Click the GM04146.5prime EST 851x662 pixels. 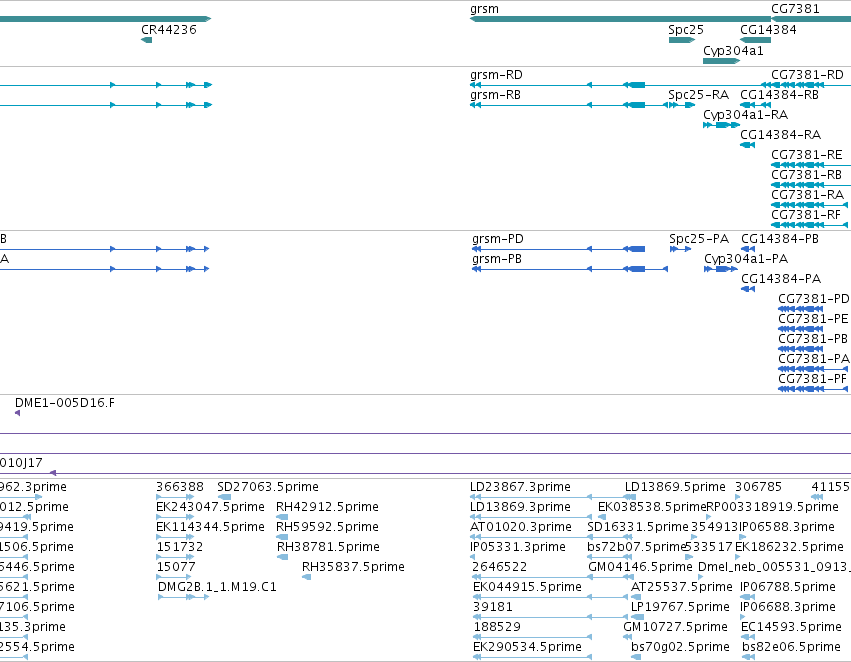(x=611, y=577)
